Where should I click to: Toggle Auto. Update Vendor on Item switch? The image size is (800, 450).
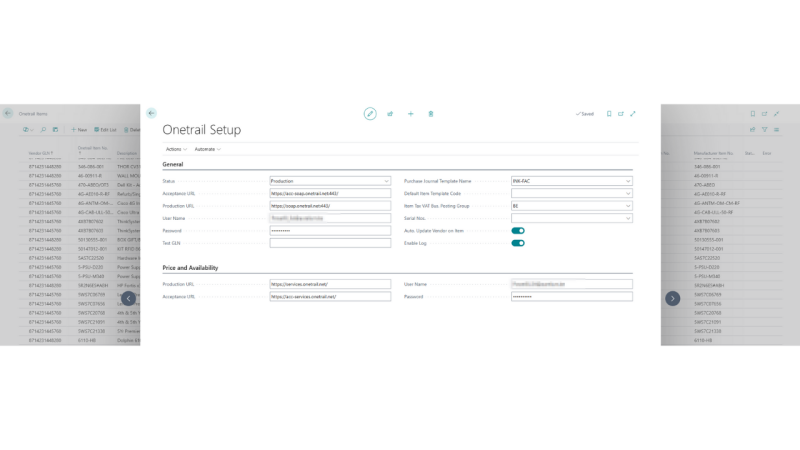coord(518,231)
